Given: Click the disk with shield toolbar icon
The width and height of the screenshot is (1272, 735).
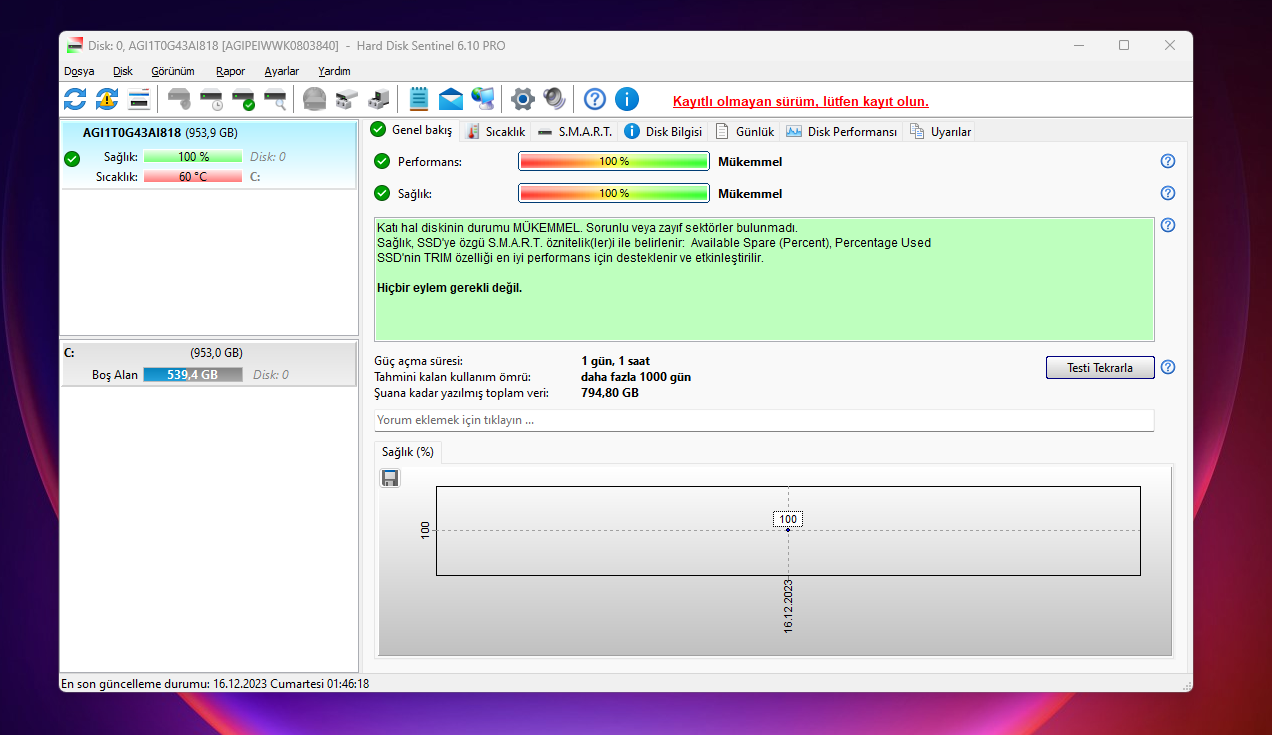Looking at the screenshot, I should tap(179, 99).
